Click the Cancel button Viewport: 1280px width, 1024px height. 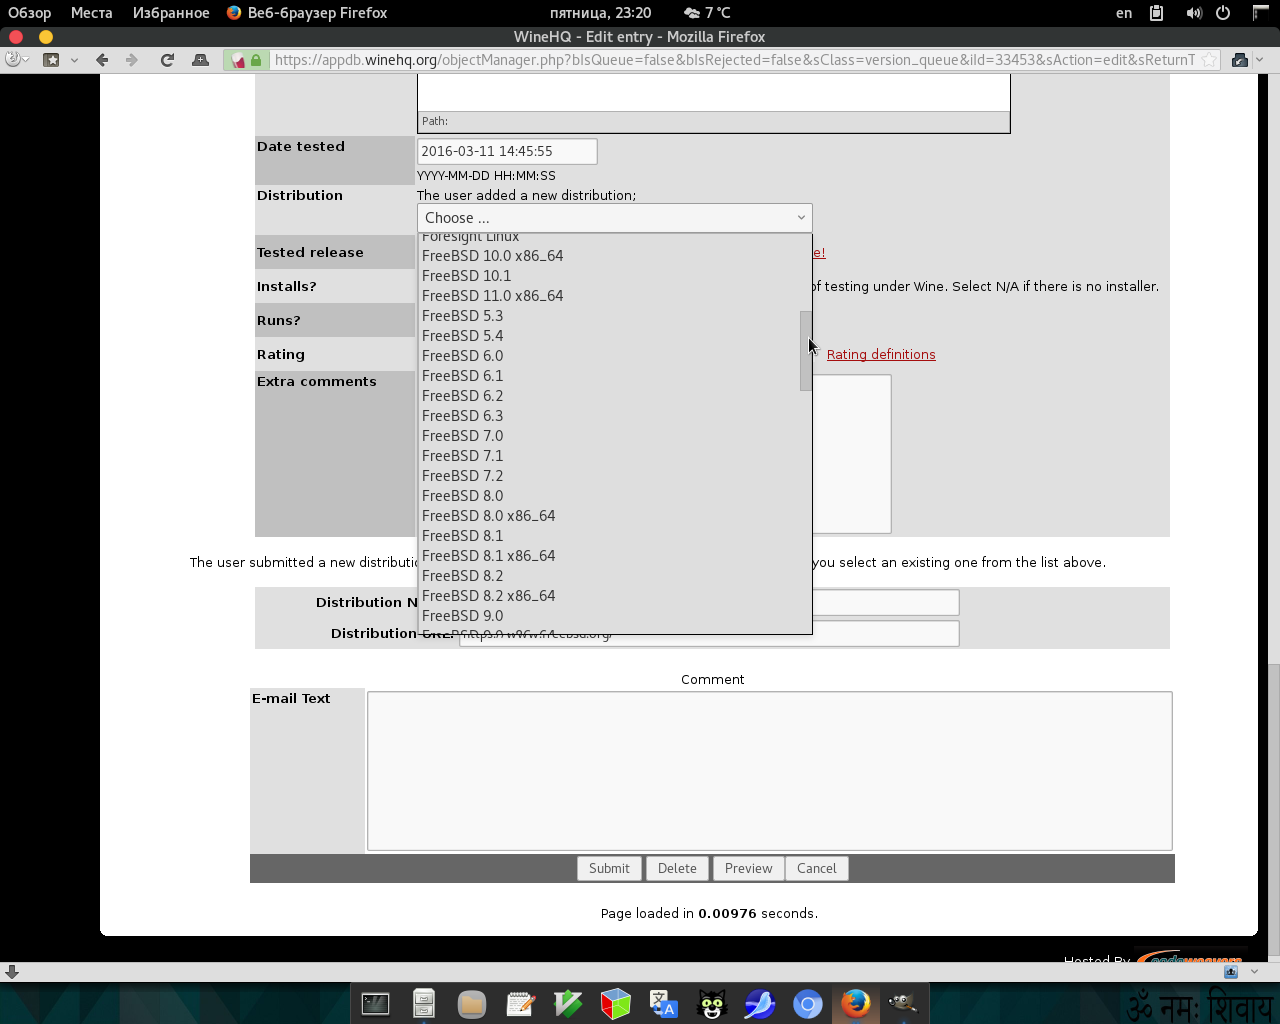coord(816,868)
